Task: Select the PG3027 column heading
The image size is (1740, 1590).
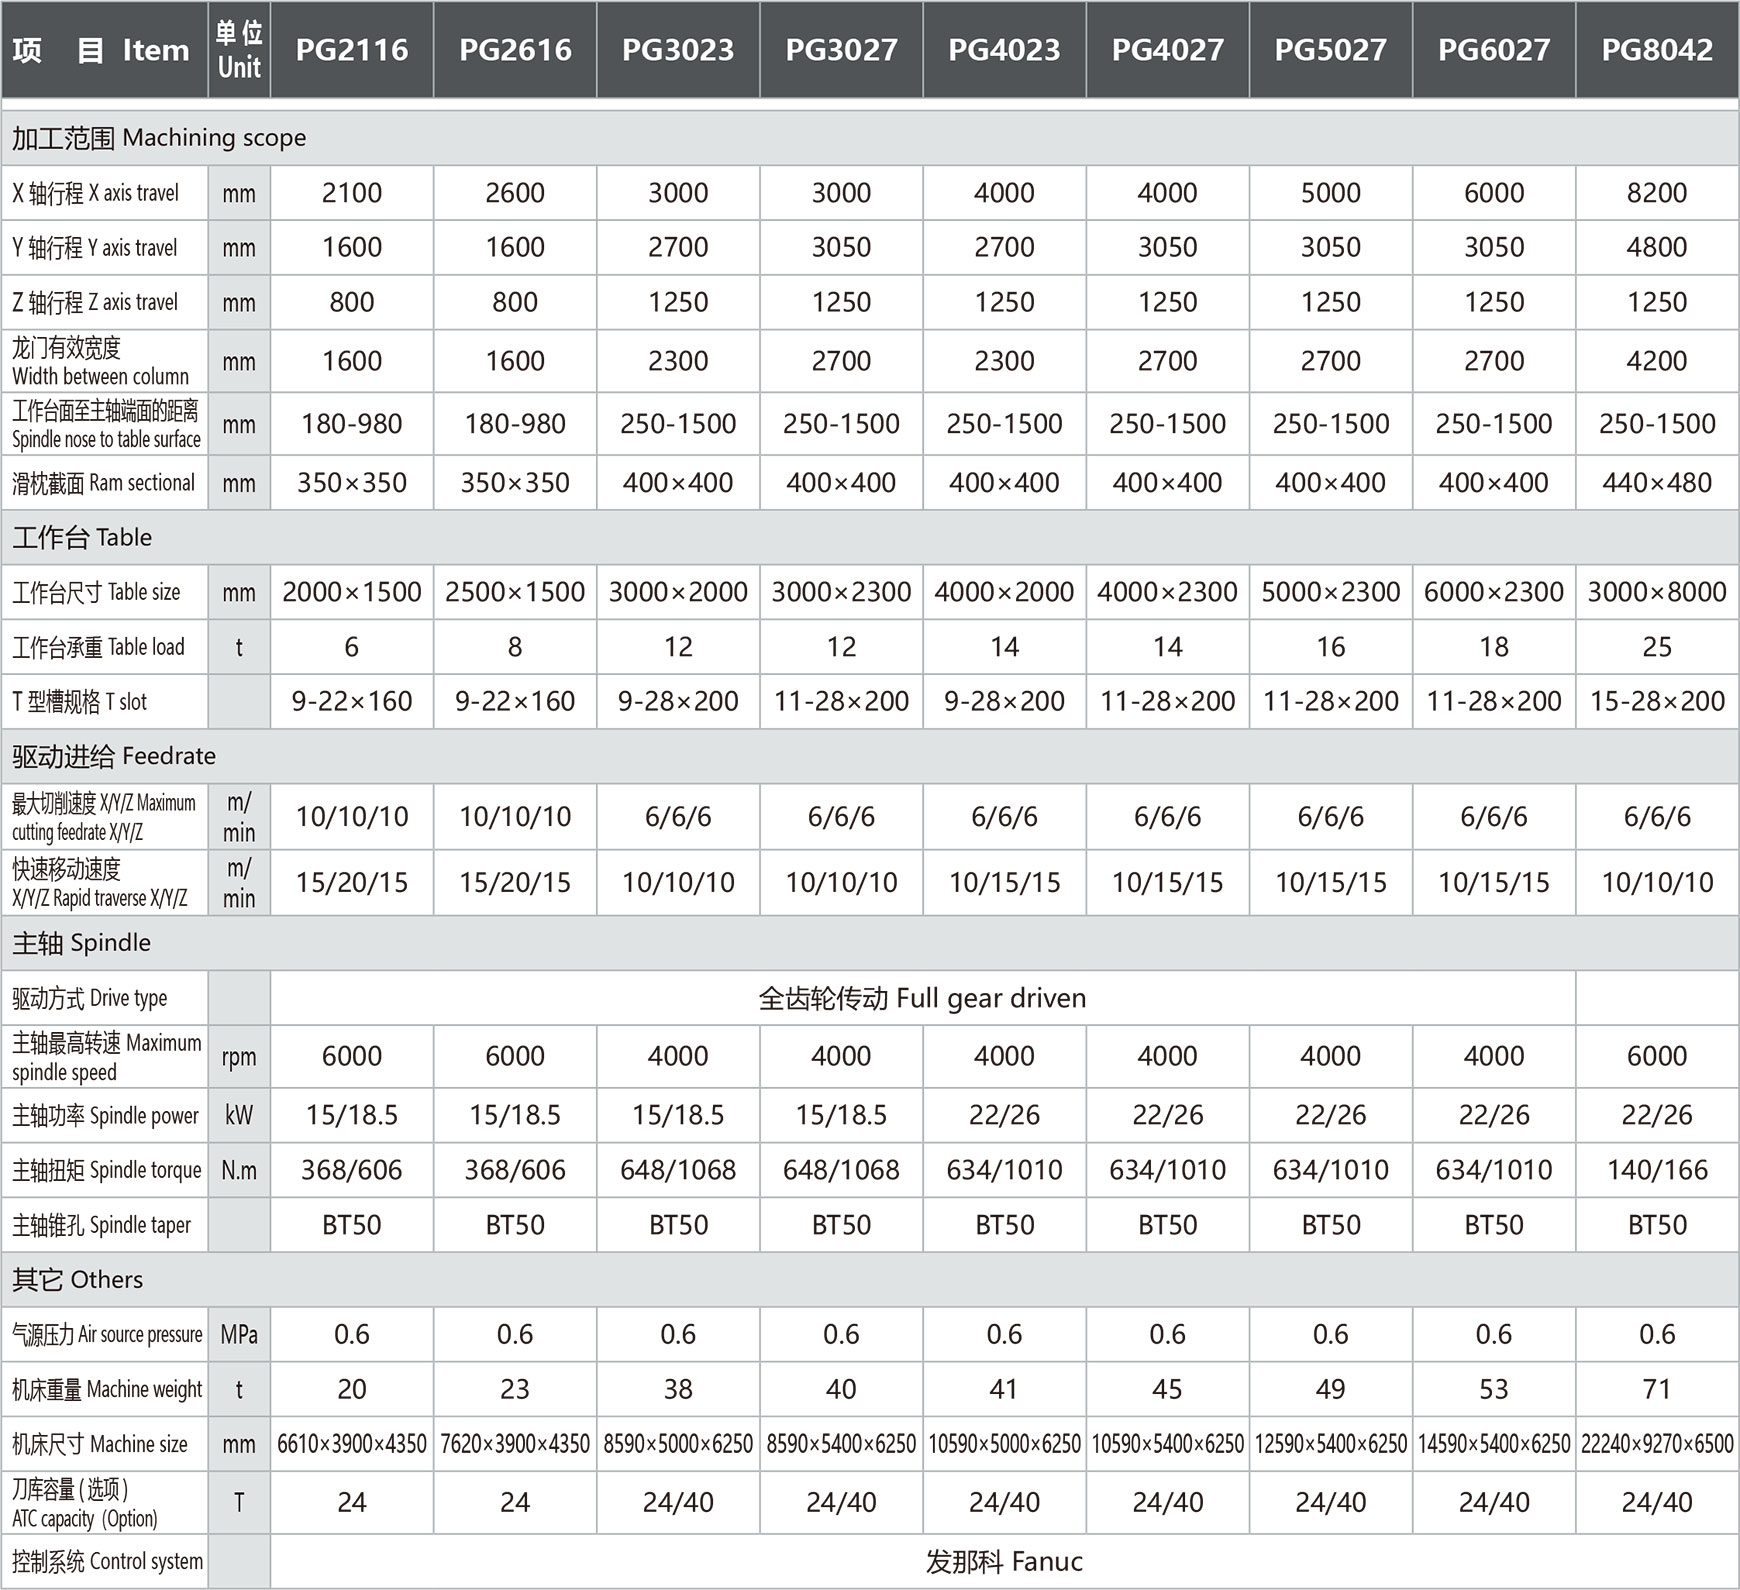Action: click(x=841, y=50)
